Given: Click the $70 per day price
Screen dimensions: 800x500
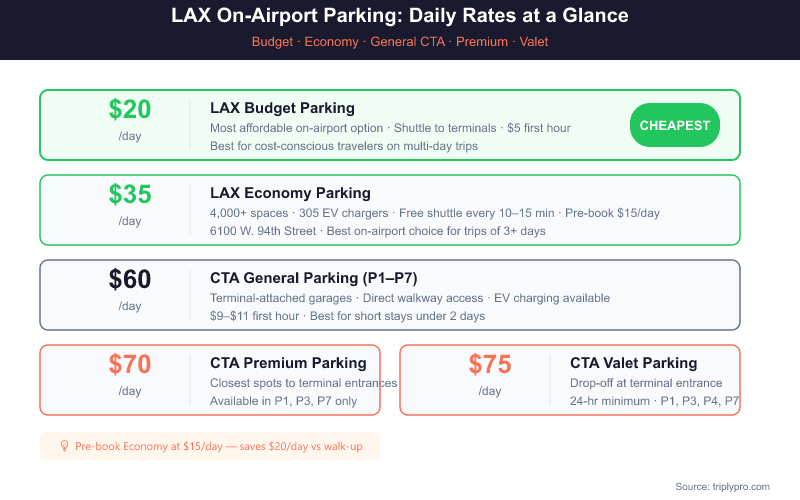Looking at the screenshot, I should point(130,364).
